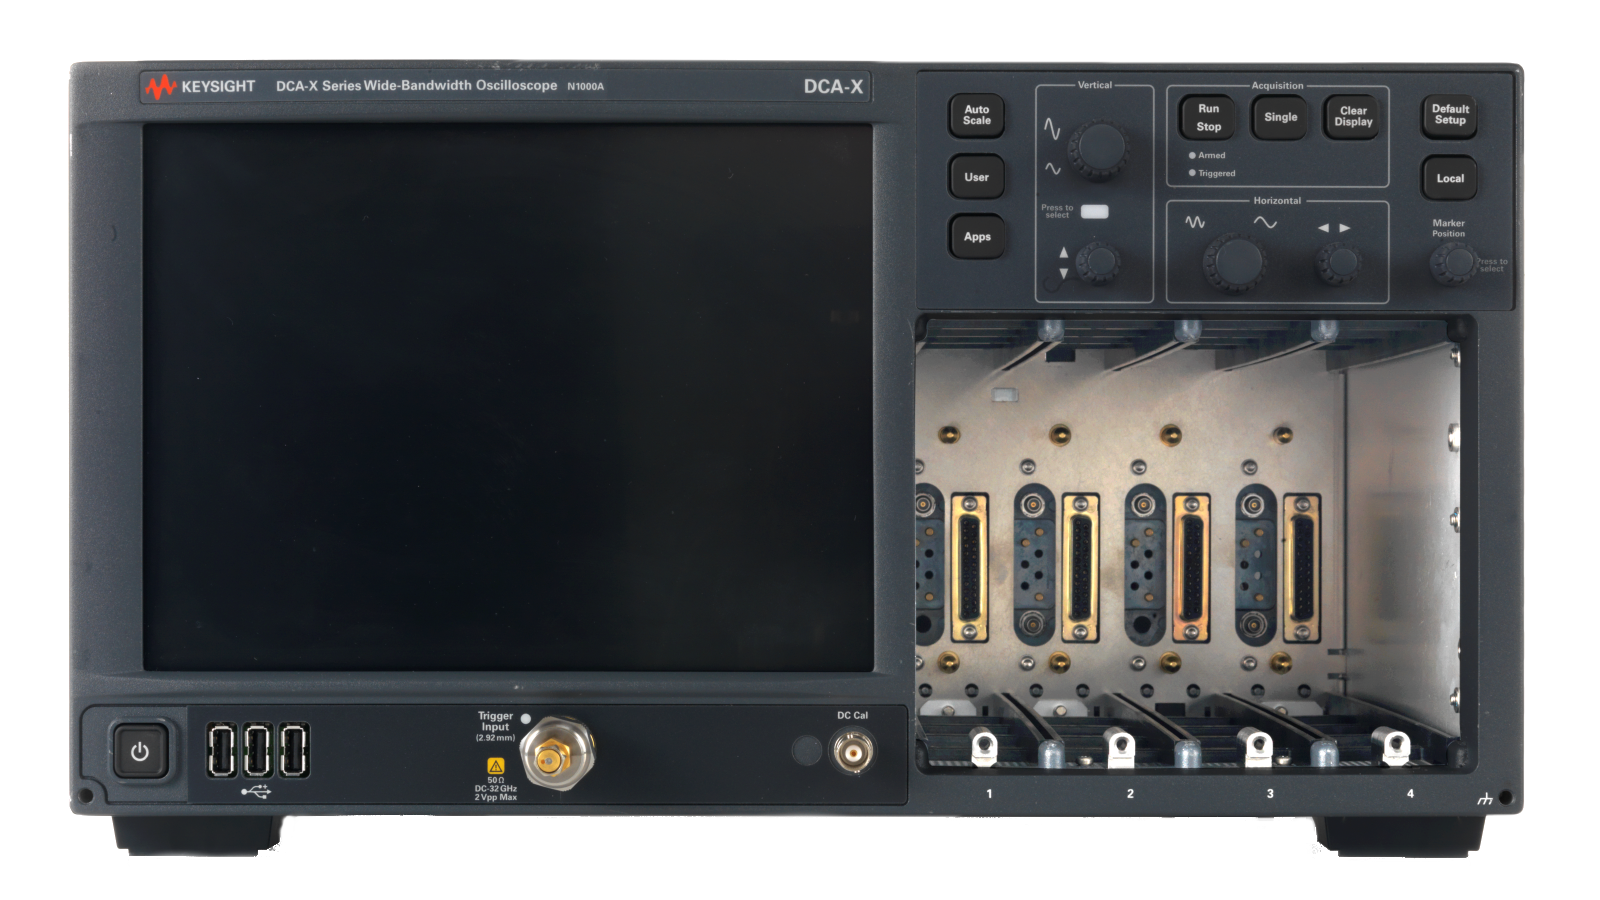
Task: Touch the leftmost USB port
Action: tap(222, 750)
